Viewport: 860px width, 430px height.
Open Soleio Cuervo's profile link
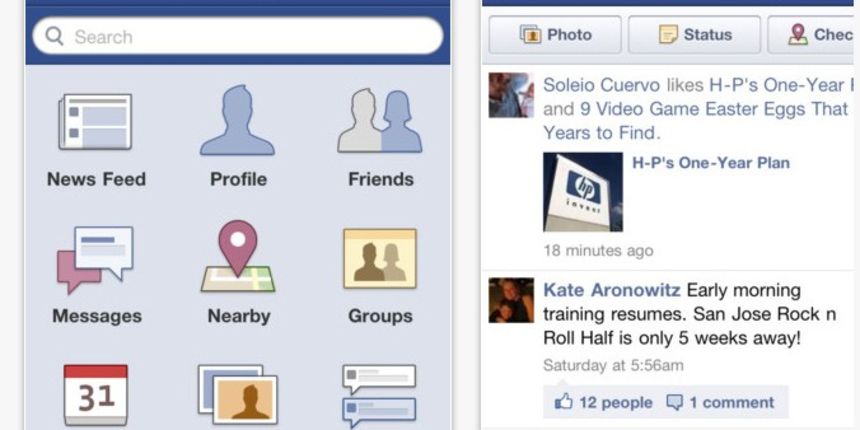point(602,85)
